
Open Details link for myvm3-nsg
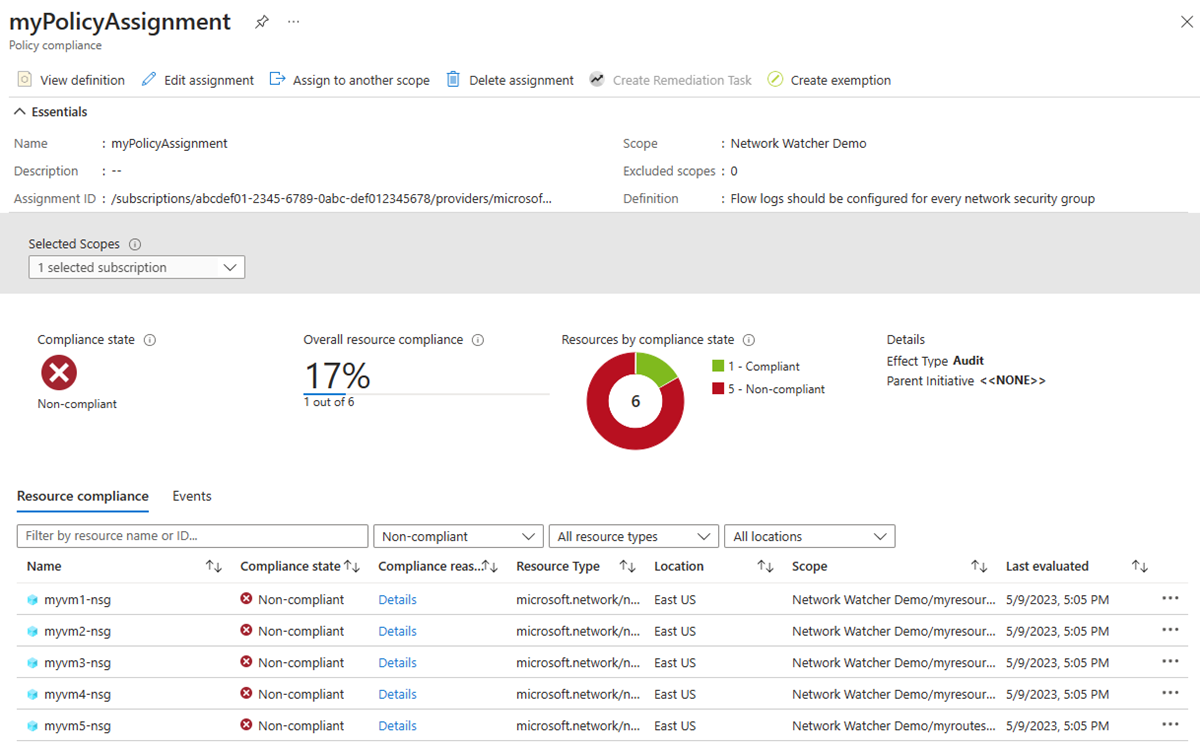[397, 663]
